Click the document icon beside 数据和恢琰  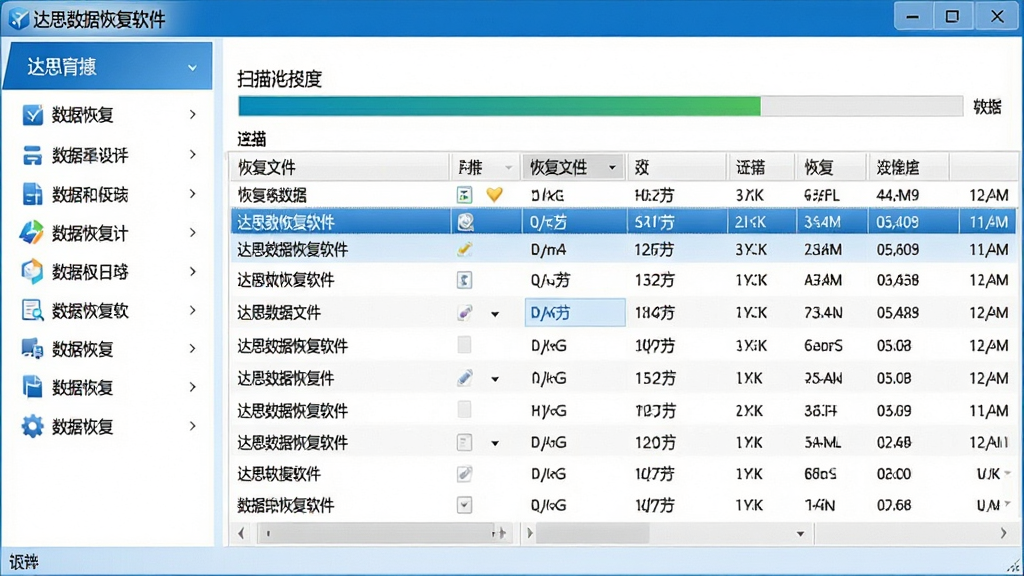pos(32,194)
